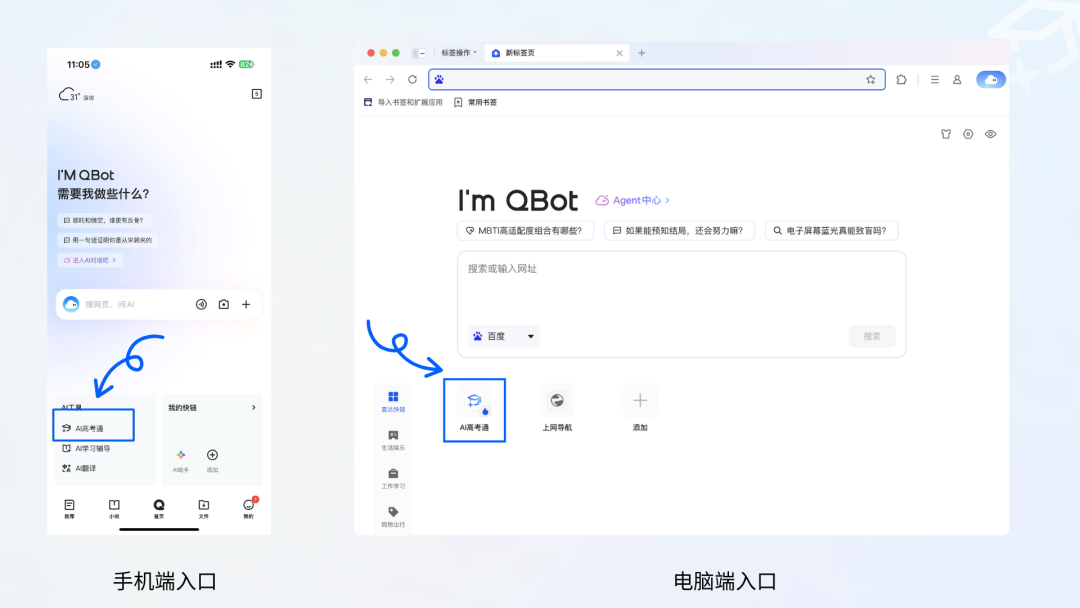
Task: Tap voice input icon in phone search bar
Action: 201,304
